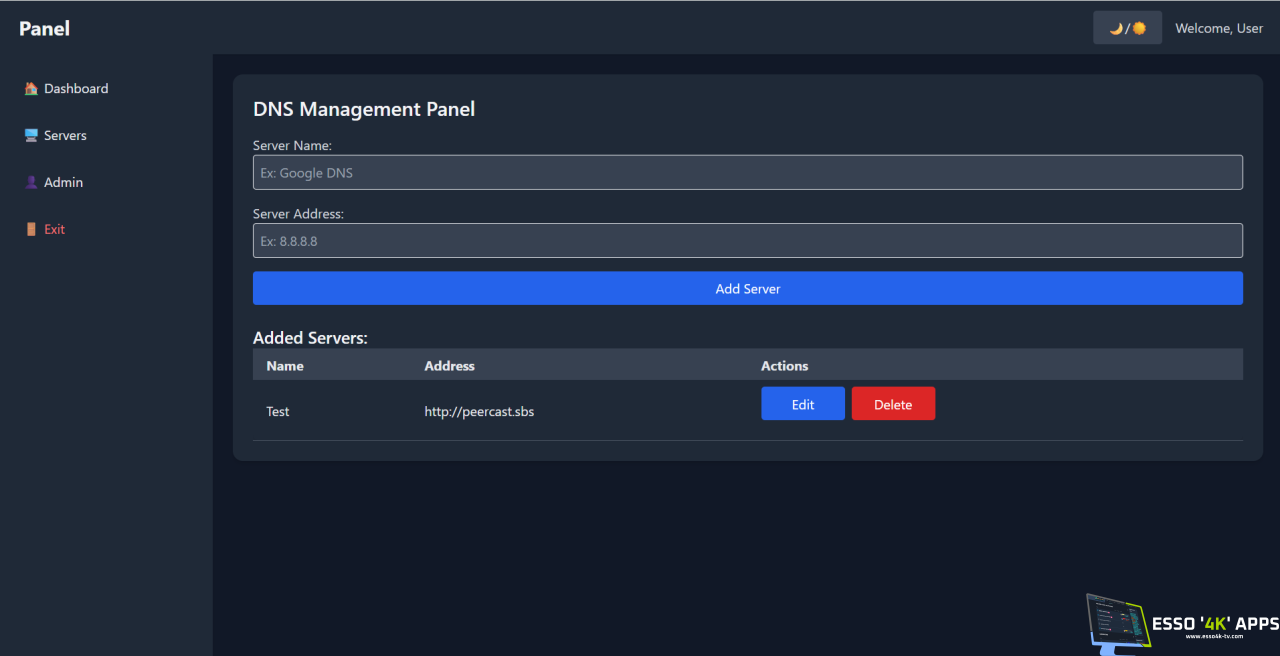
Task: Click the Exit door icon
Action: coord(31,230)
